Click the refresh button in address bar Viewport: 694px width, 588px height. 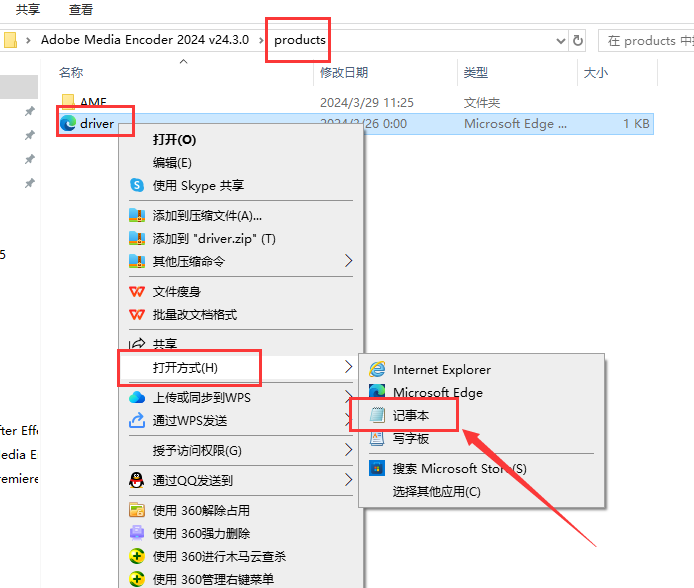coord(578,41)
